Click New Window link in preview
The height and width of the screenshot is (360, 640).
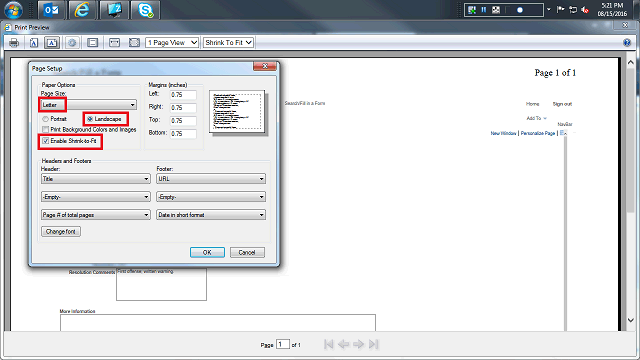click(x=503, y=133)
